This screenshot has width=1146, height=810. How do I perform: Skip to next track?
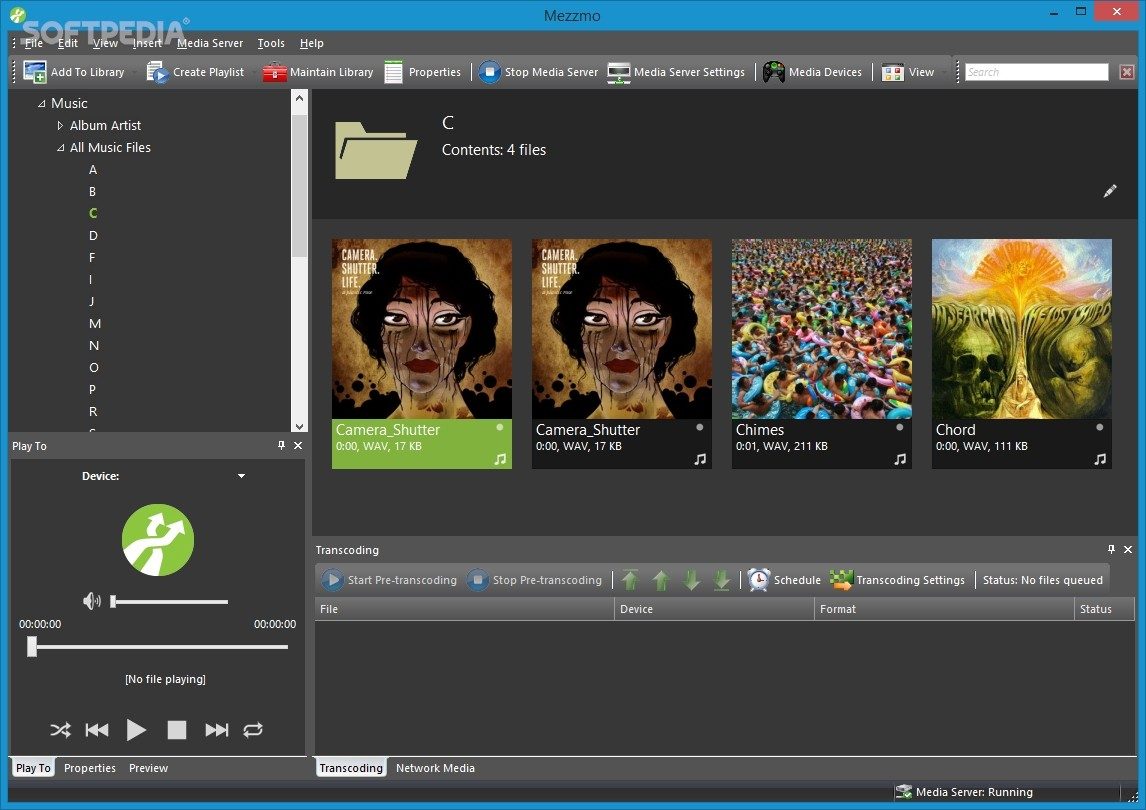pyautogui.click(x=216, y=730)
